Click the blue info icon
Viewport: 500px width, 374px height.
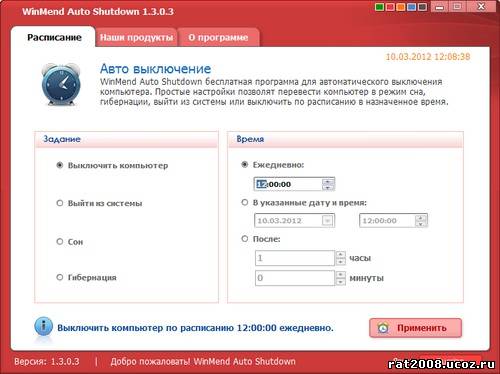coord(43,327)
